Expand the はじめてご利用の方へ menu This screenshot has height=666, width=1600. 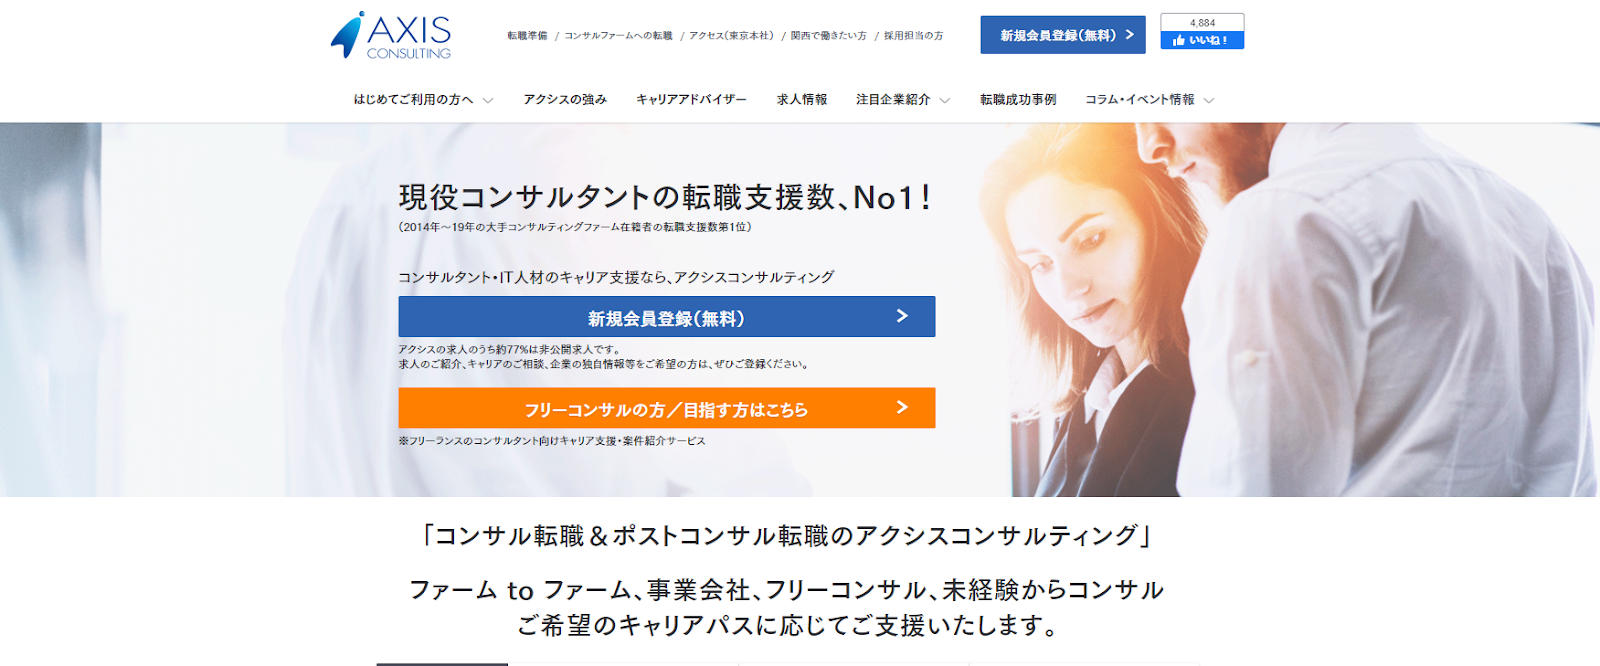coord(423,100)
